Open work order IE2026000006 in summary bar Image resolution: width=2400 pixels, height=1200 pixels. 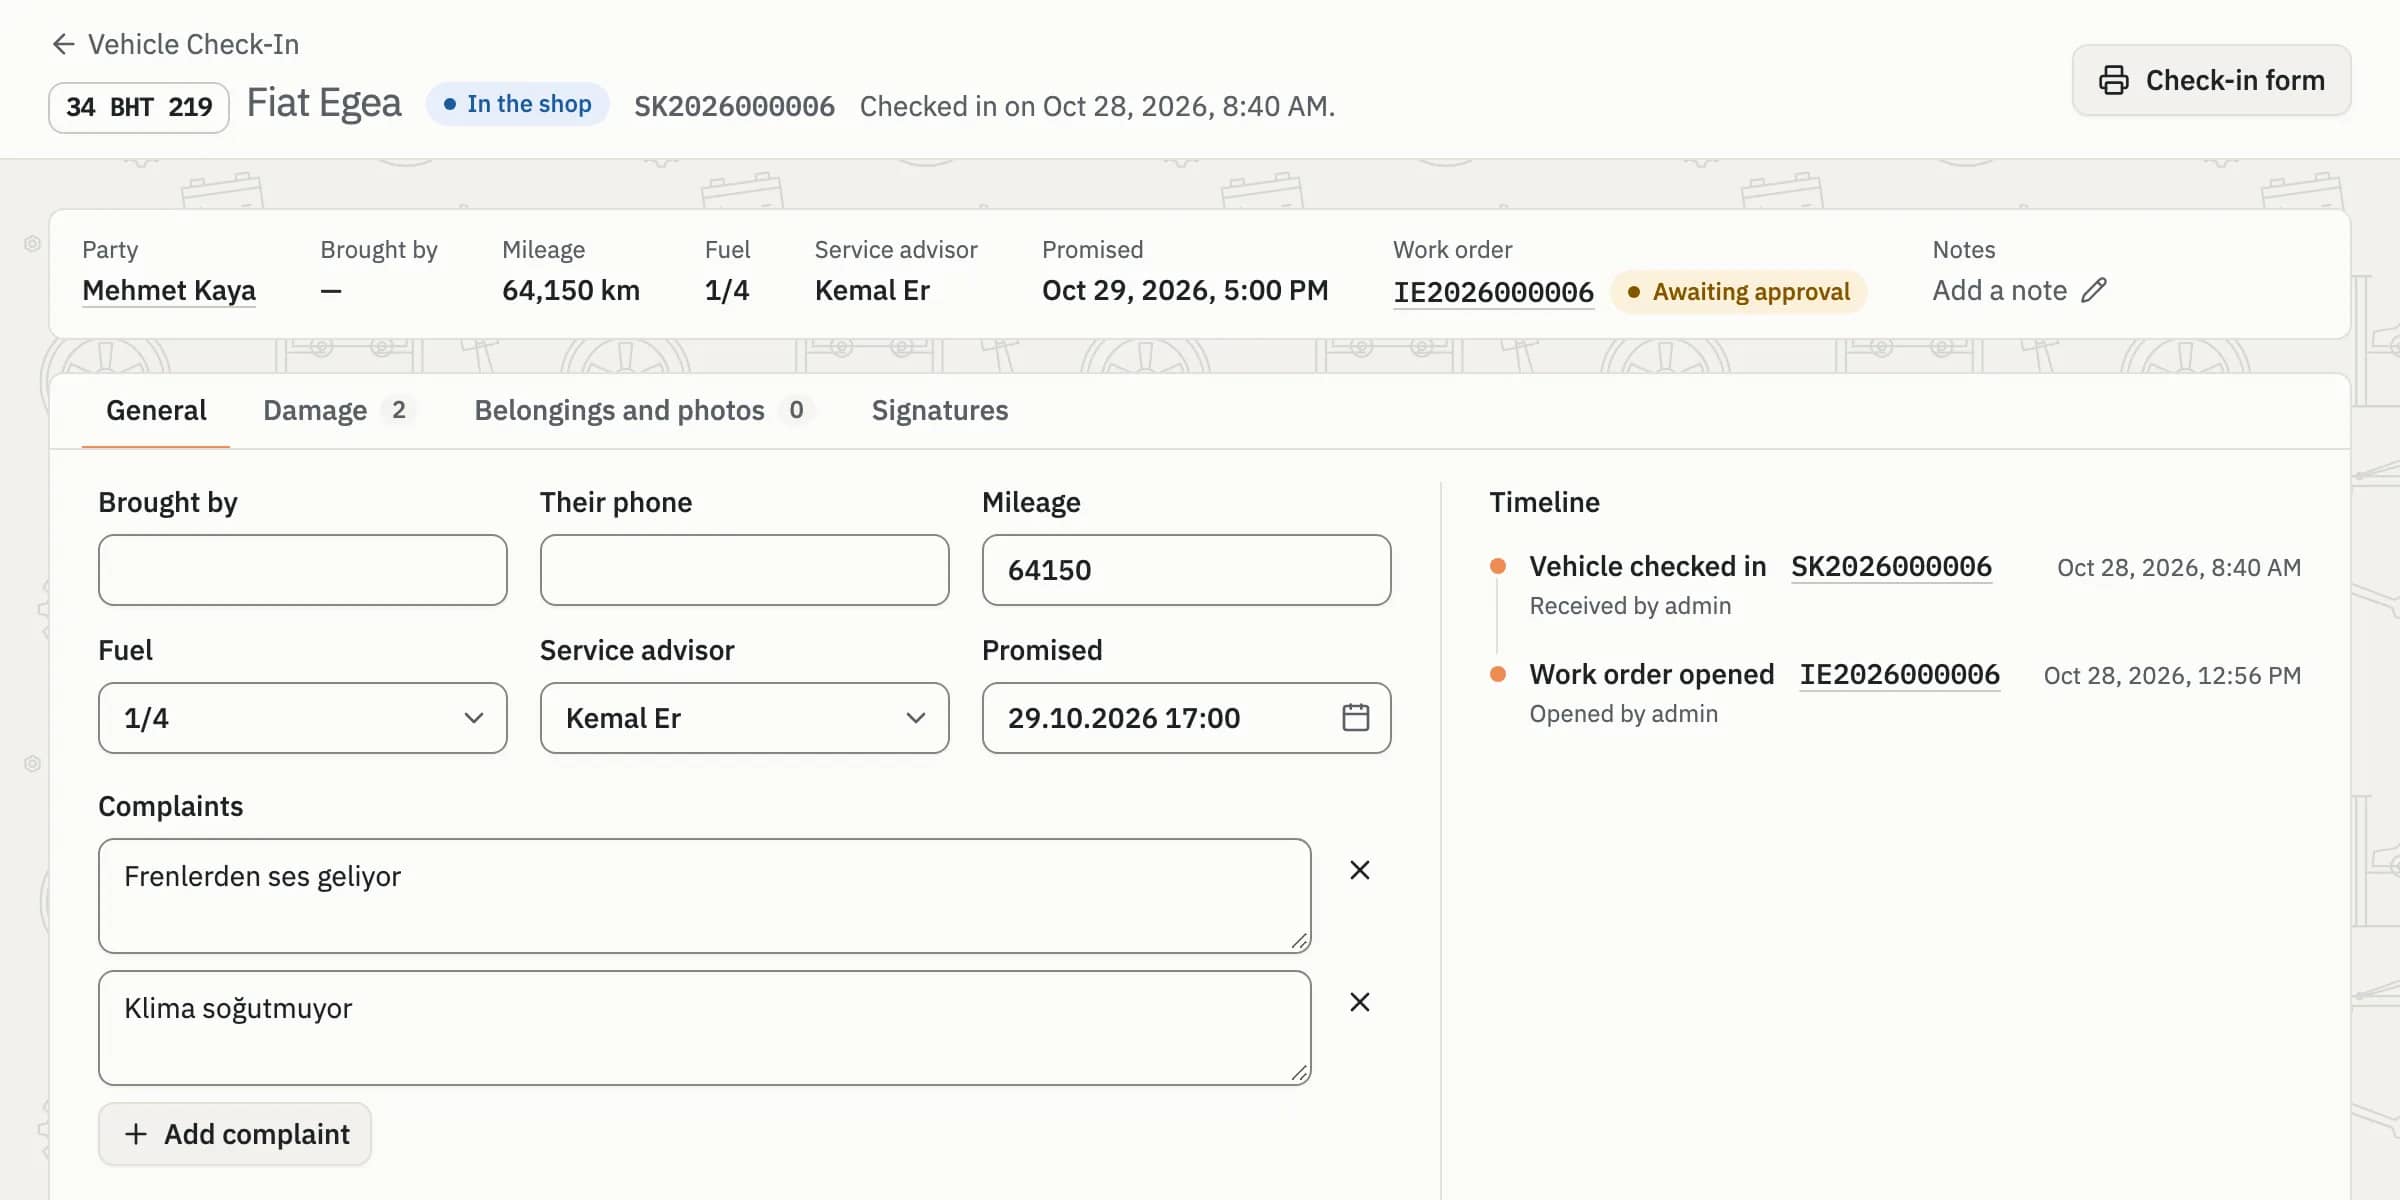point(1494,292)
